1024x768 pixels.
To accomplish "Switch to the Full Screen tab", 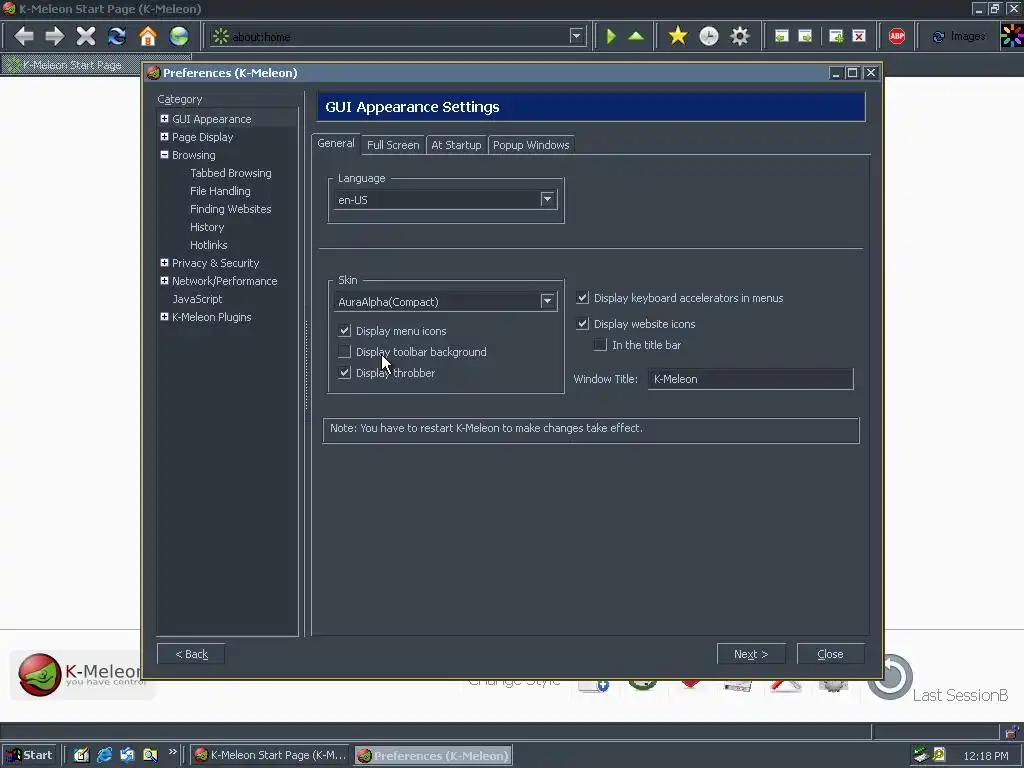I will 393,145.
